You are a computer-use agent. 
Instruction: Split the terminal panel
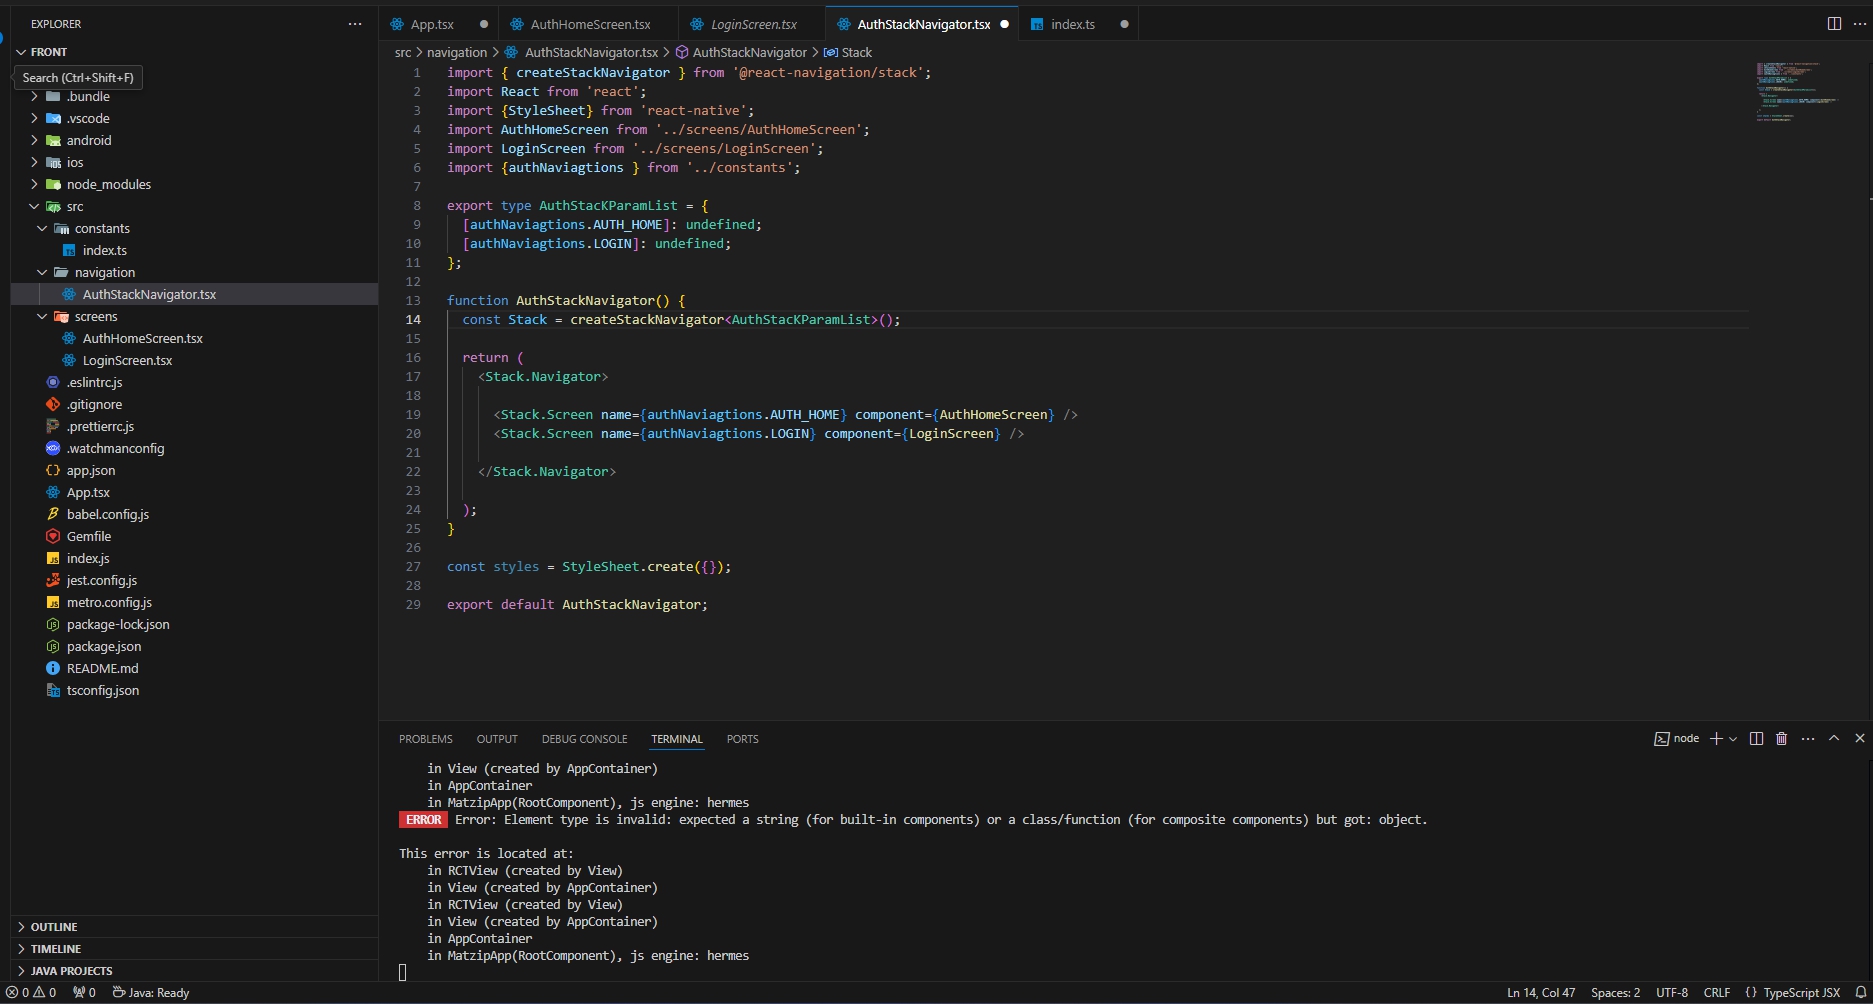pyautogui.click(x=1756, y=739)
